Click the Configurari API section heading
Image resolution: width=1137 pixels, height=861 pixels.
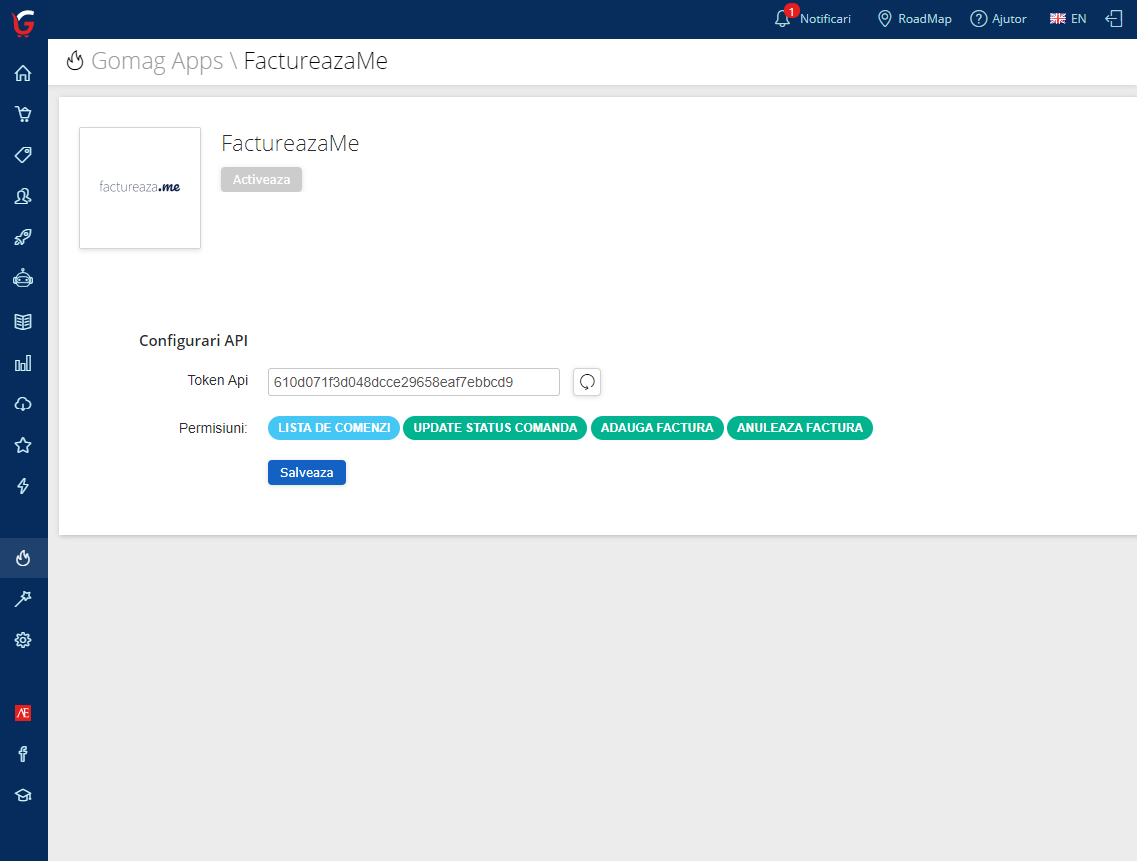click(x=194, y=341)
